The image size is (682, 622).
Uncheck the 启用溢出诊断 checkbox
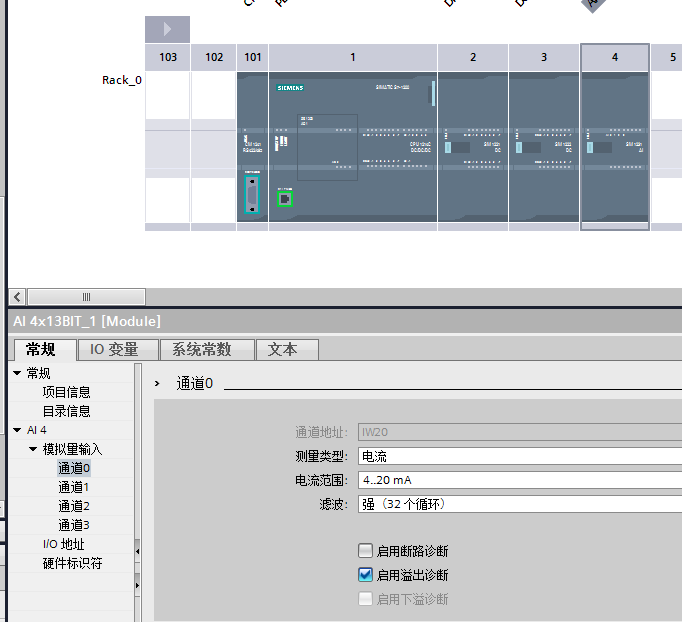[365, 575]
